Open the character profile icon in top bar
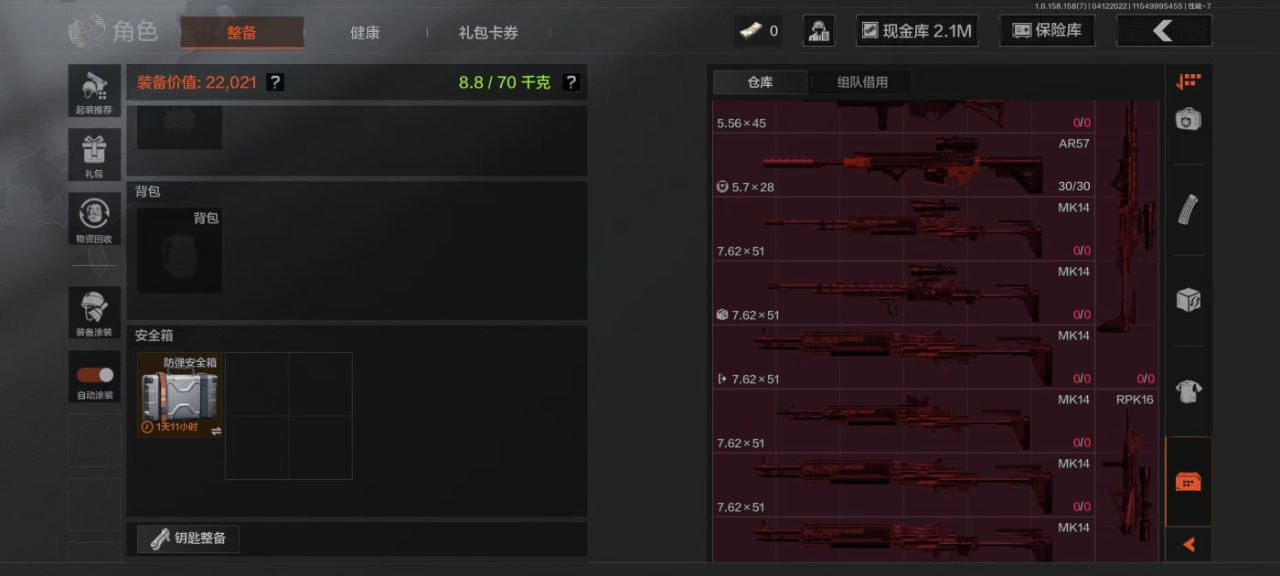 point(819,31)
